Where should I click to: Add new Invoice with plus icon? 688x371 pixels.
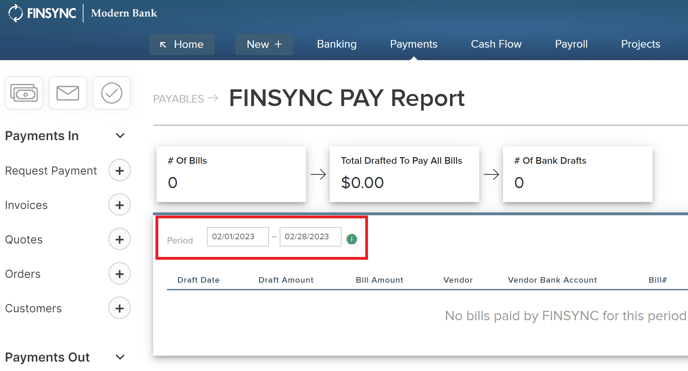click(x=119, y=205)
